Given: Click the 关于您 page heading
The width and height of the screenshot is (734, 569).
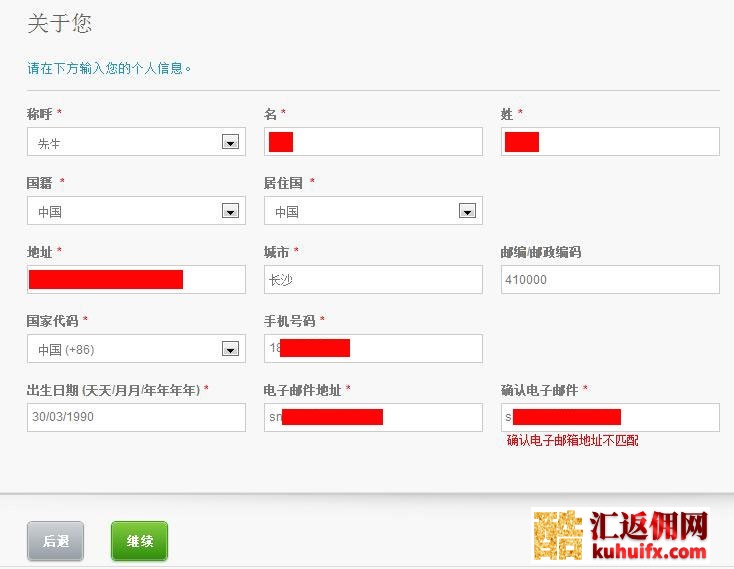Looking at the screenshot, I should [x=59, y=23].
